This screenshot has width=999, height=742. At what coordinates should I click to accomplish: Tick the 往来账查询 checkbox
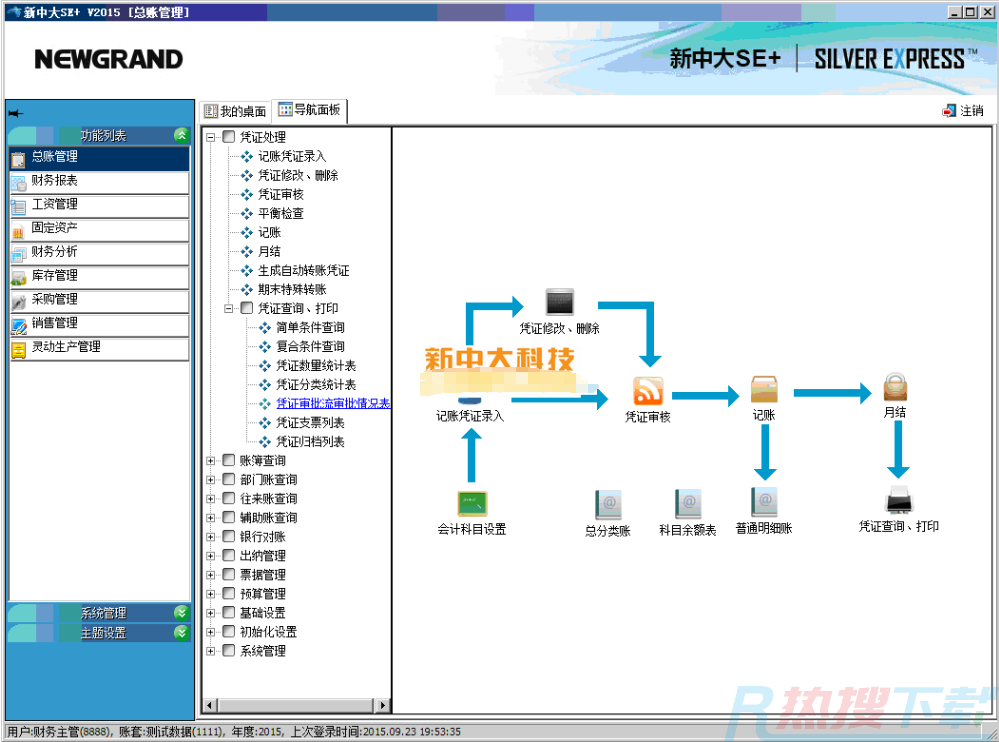click(229, 499)
